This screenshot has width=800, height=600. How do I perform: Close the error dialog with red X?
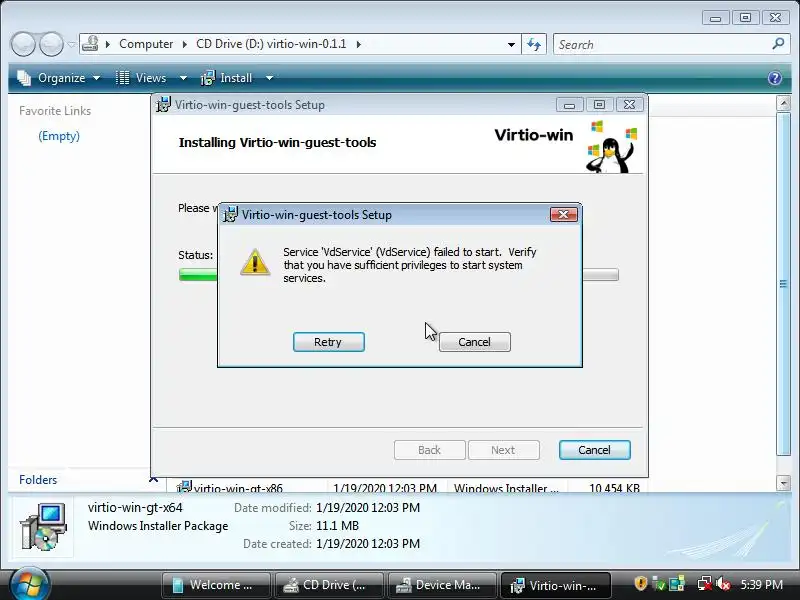click(x=564, y=214)
